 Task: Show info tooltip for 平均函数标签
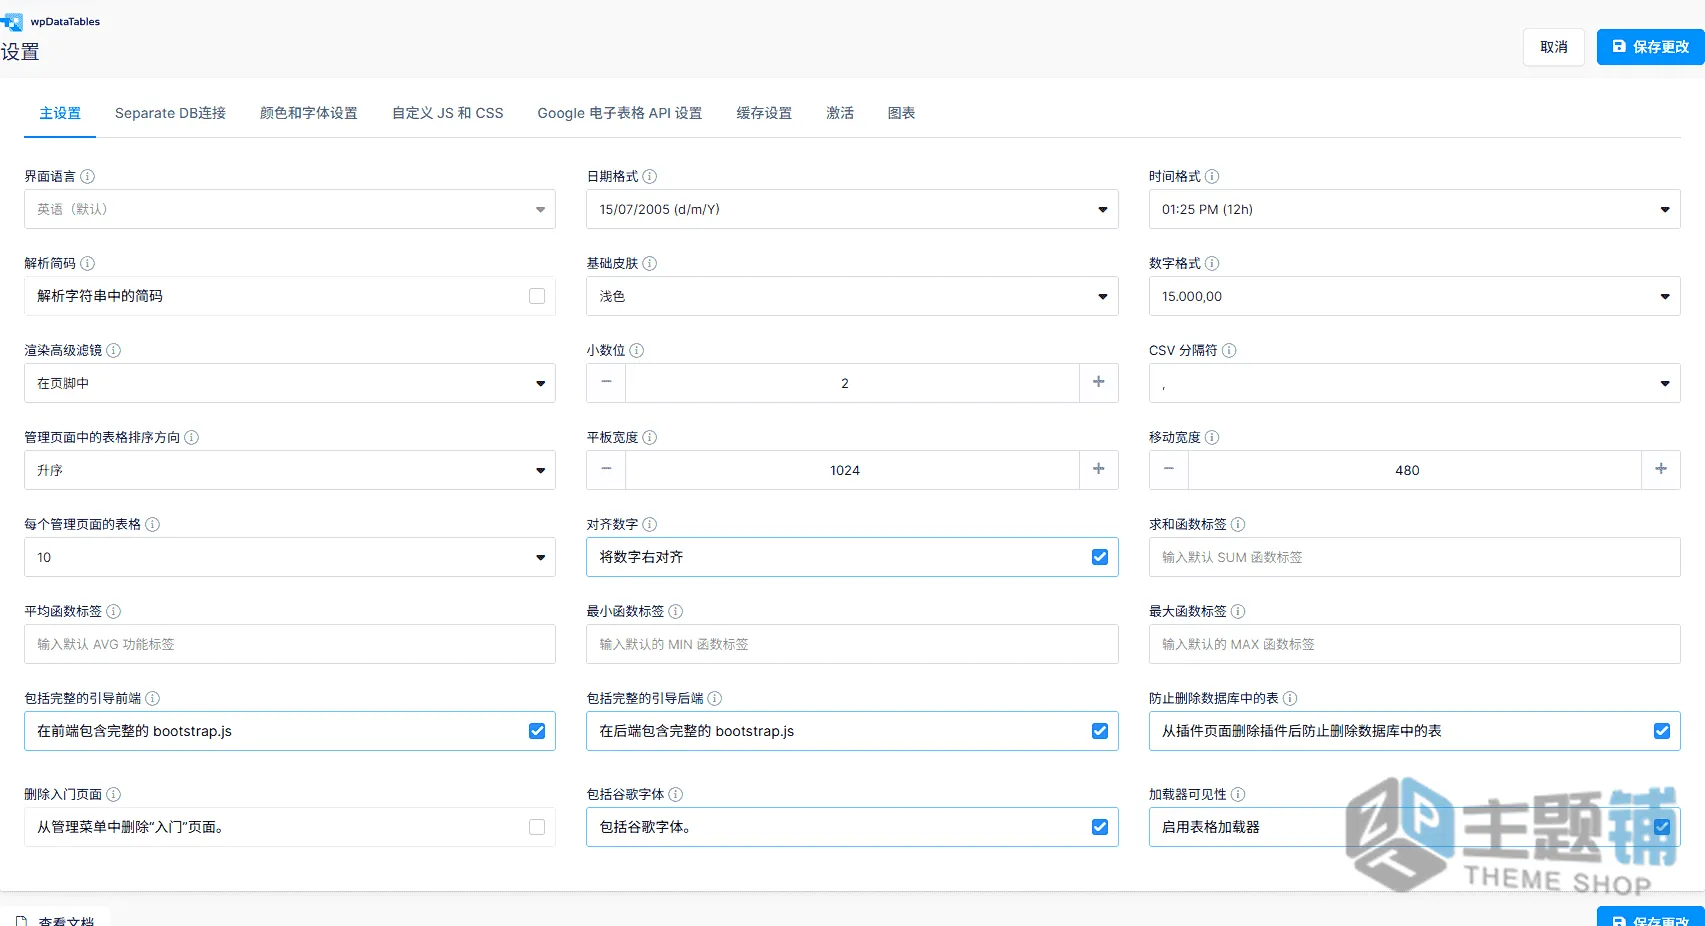coord(114,611)
